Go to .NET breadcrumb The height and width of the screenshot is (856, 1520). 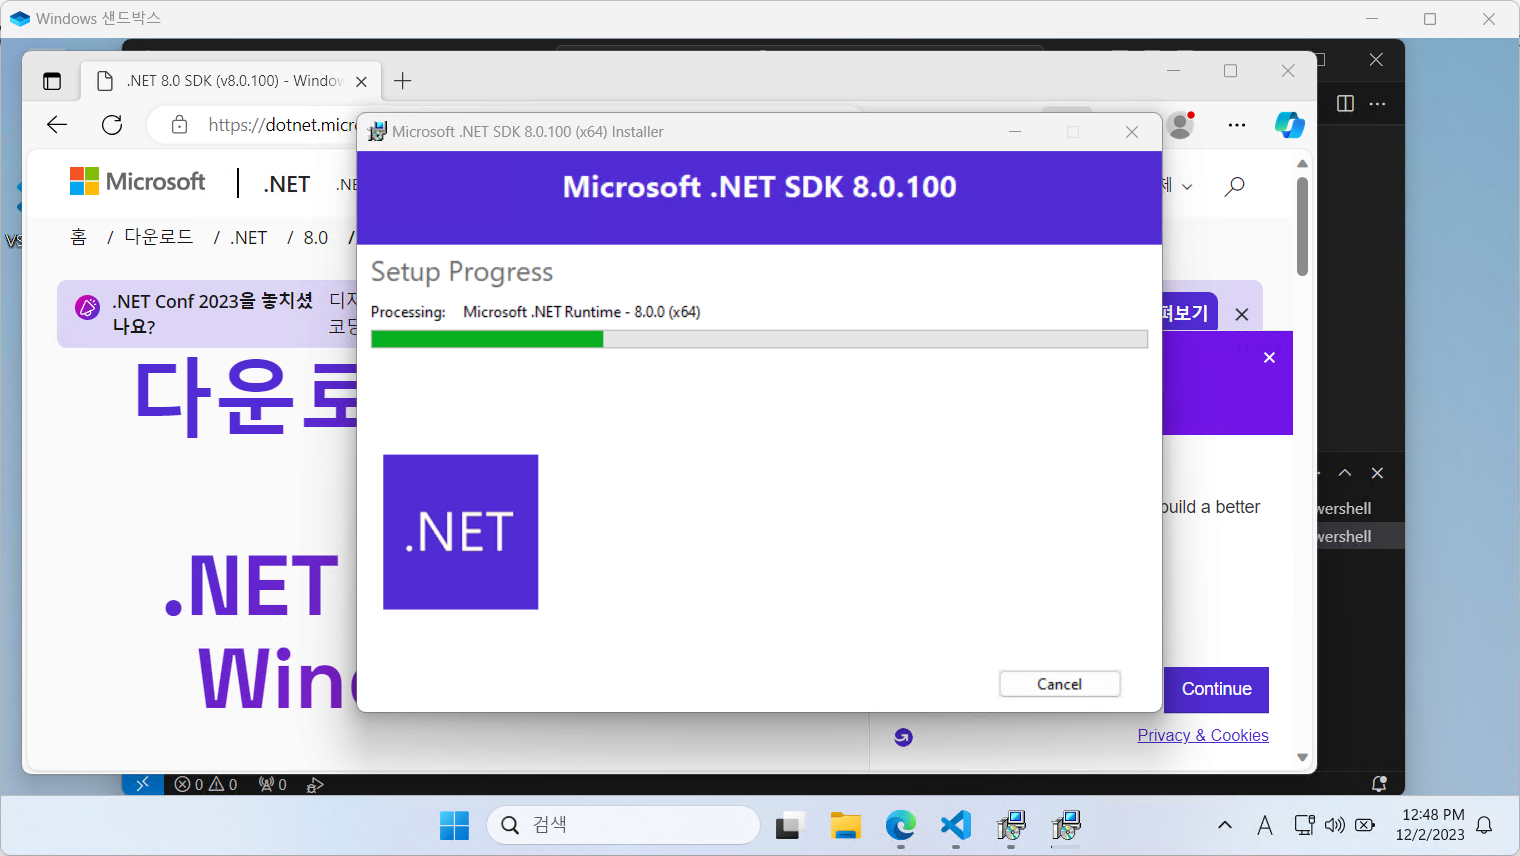coord(249,238)
